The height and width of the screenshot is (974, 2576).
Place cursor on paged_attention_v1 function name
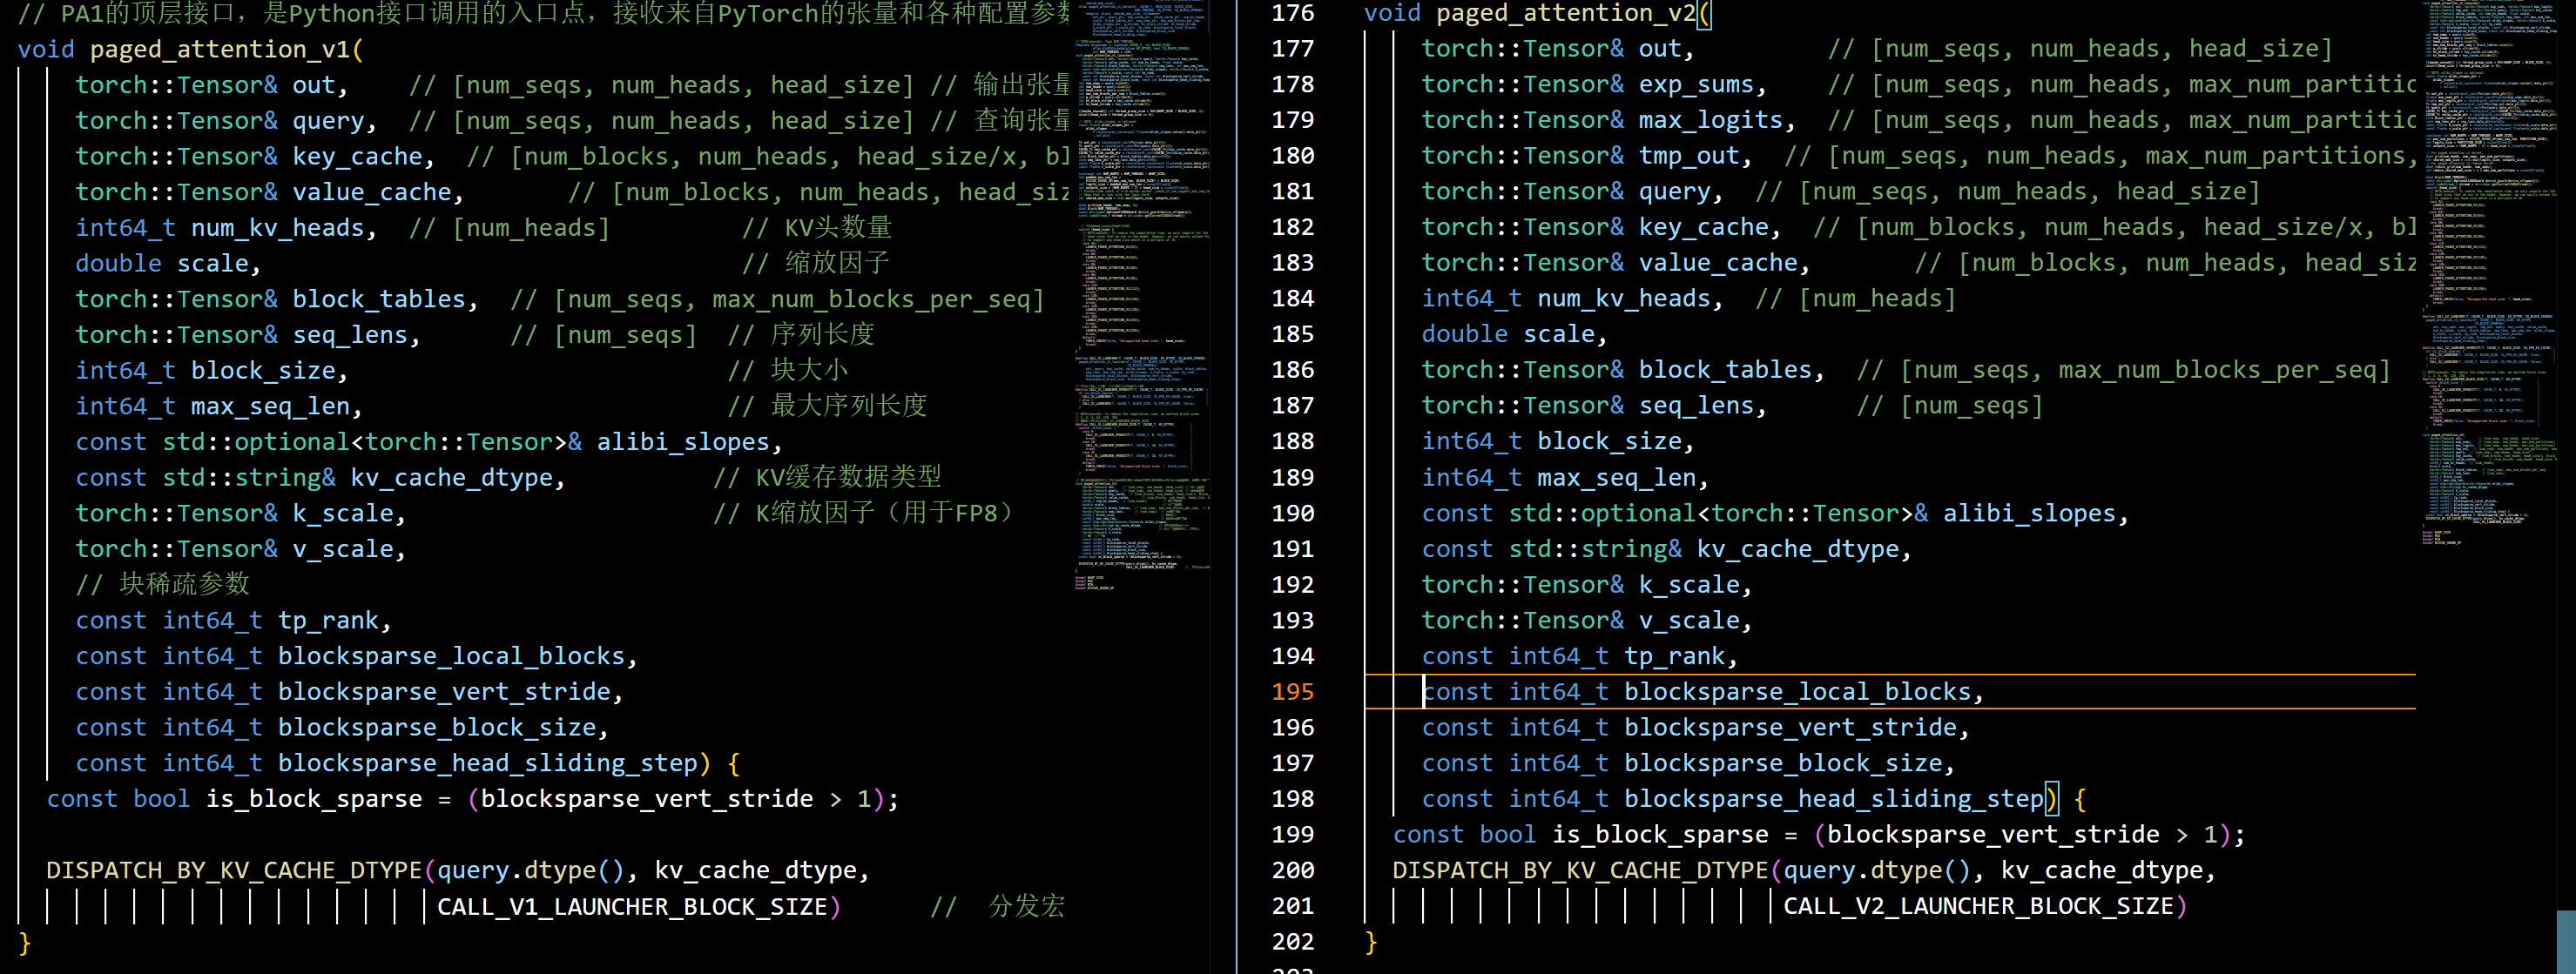(x=220, y=49)
